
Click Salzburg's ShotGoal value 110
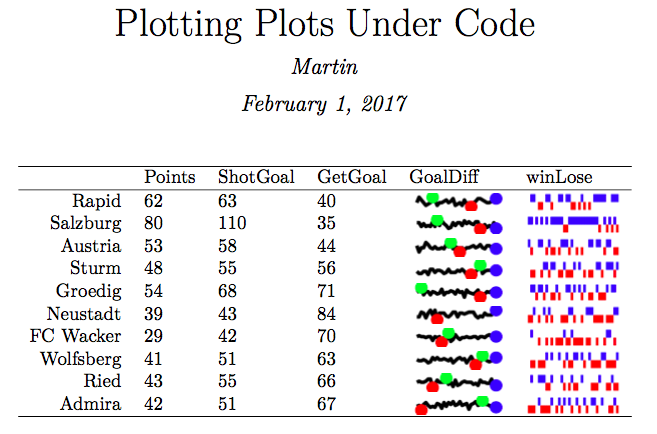tap(232, 223)
